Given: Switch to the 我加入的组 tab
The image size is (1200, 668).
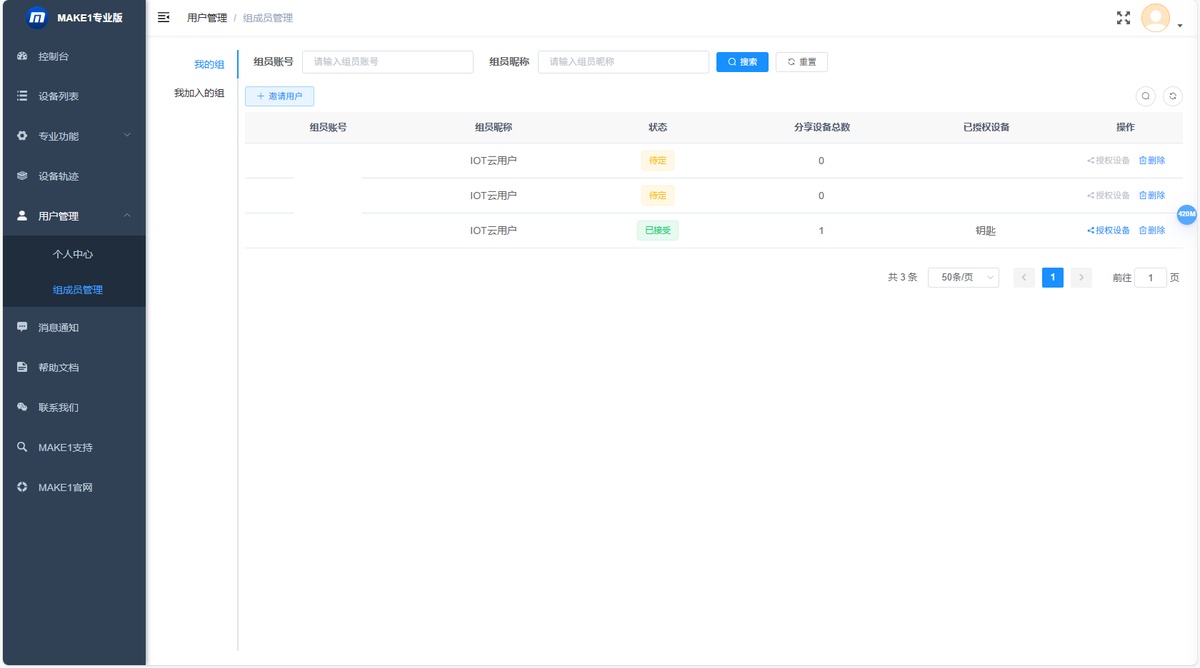Looking at the screenshot, I should [199, 93].
